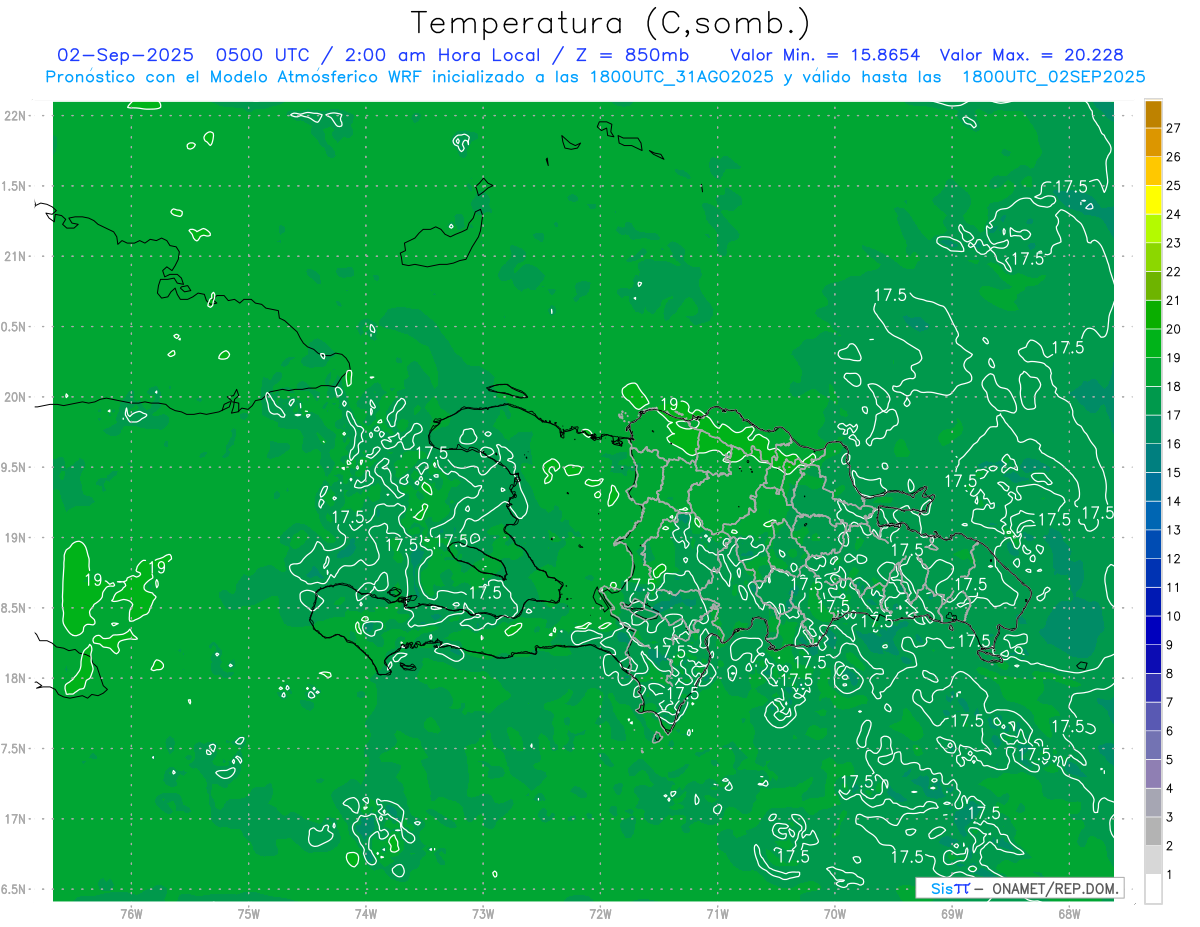Click the legend scale value "6"
Screen dimensions: 1200x927
tap(1170, 731)
